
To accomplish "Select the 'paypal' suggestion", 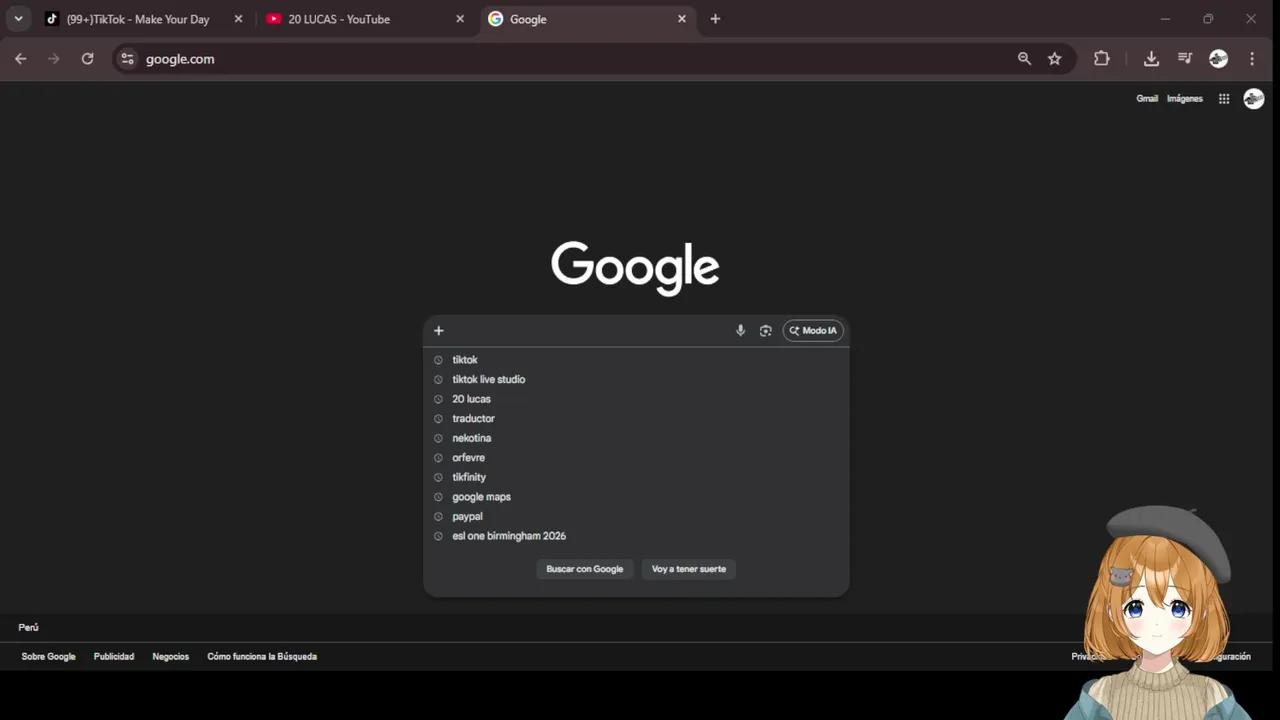I will pos(636,516).
